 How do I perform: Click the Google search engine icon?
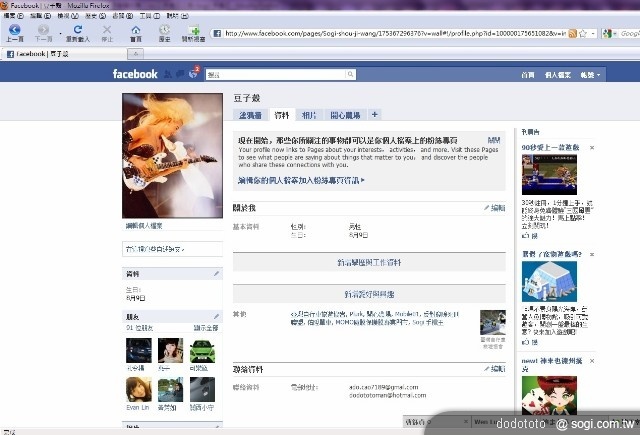(x=607, y=33)
